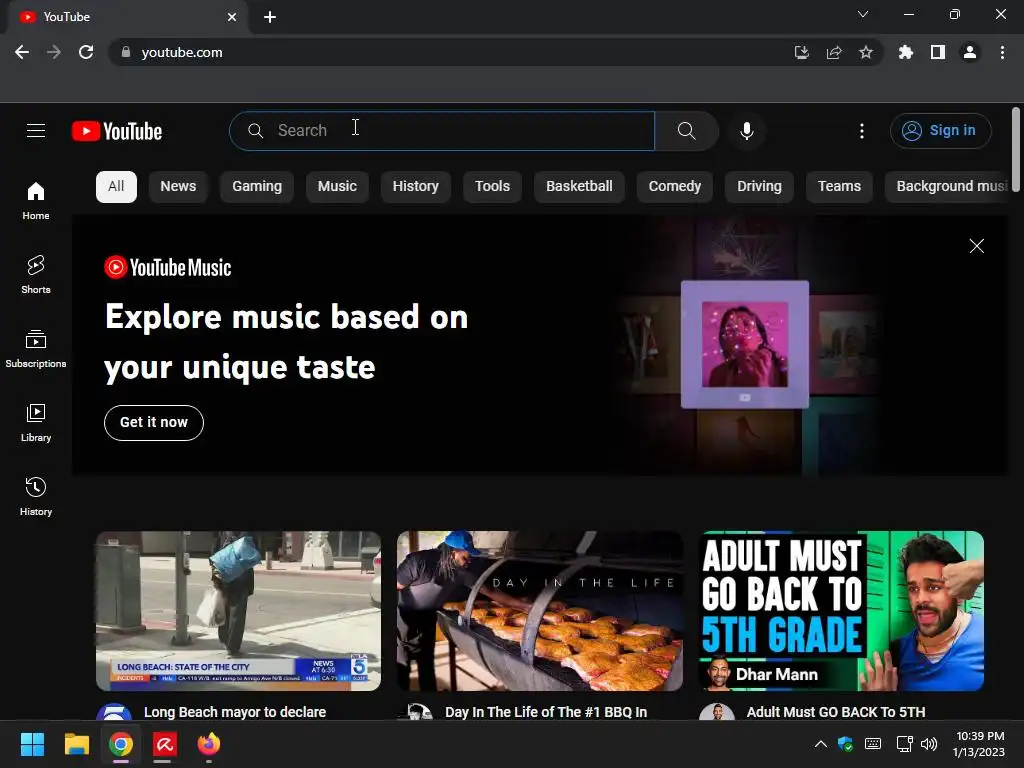
Task: Select the History filter chip
Action: 415,186
